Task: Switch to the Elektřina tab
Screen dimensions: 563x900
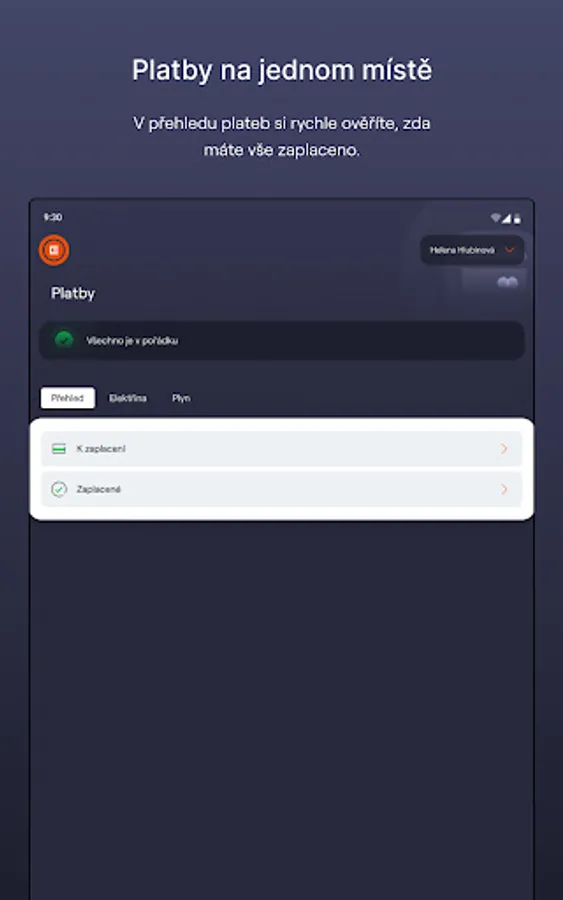Action: 127,398
